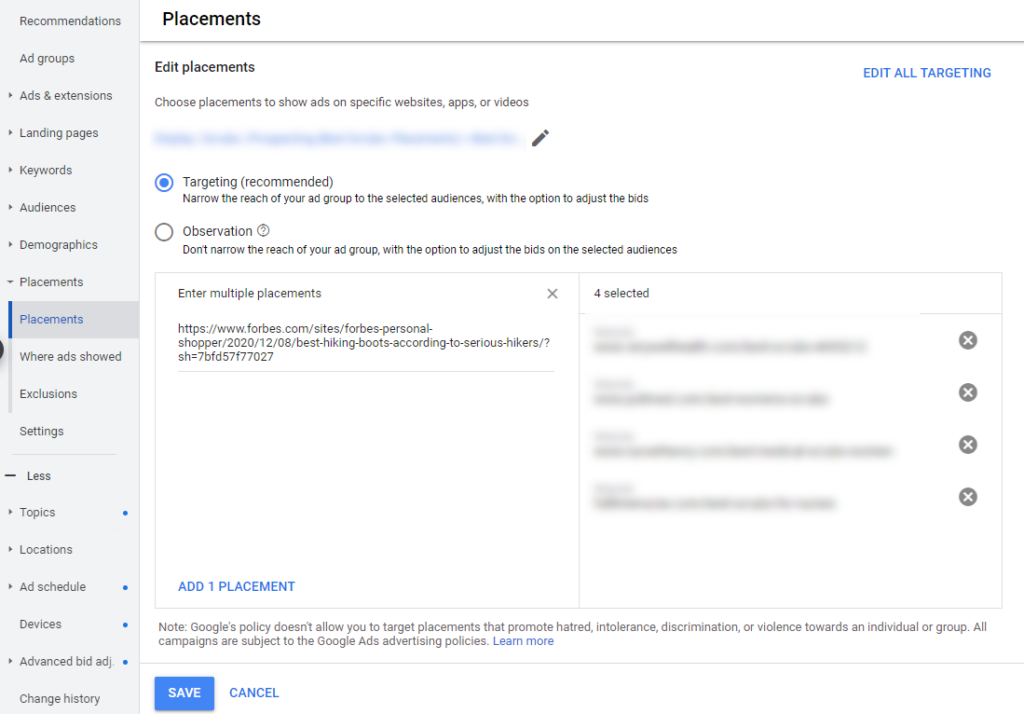Remove the fourth selected placement
1024x714 pixels.
967,497
